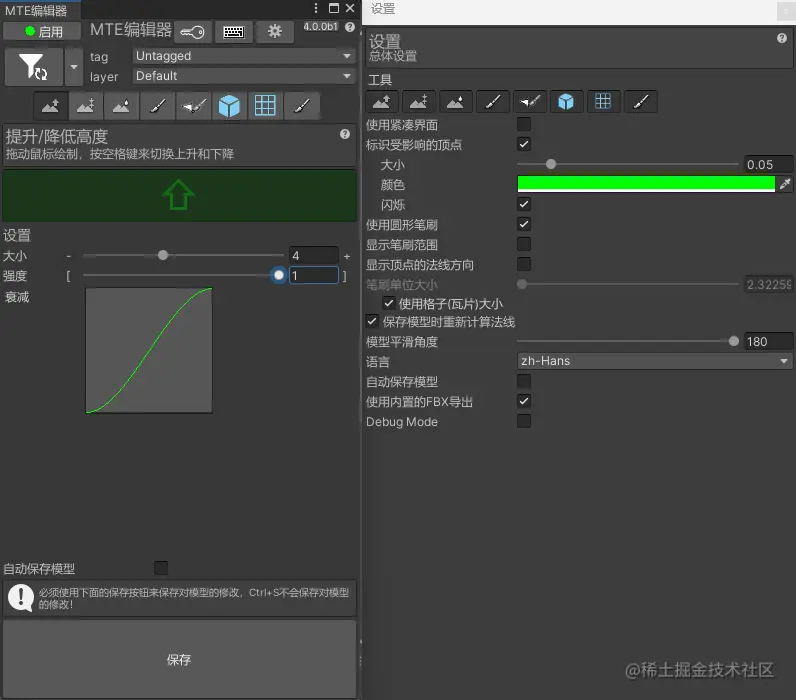796x700 pixels.
Task: Click the key icon button in the MTE editor header
Action: 192,32
